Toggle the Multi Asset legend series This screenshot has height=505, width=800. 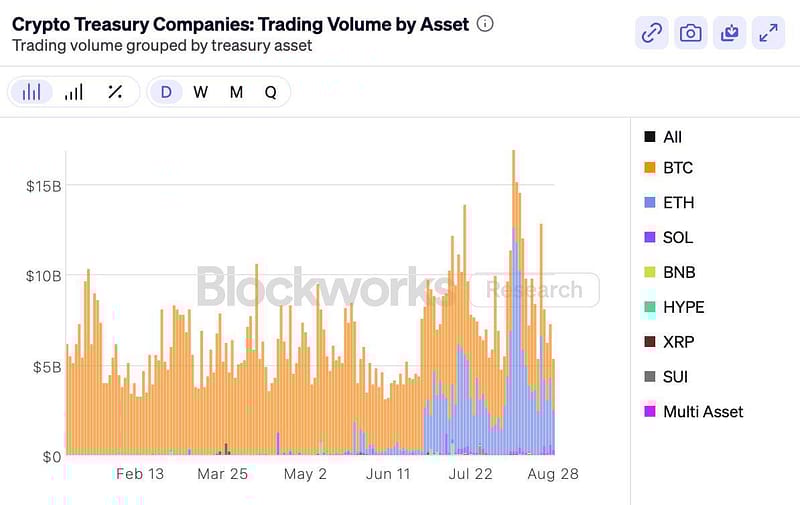click(x=693, y=411)
